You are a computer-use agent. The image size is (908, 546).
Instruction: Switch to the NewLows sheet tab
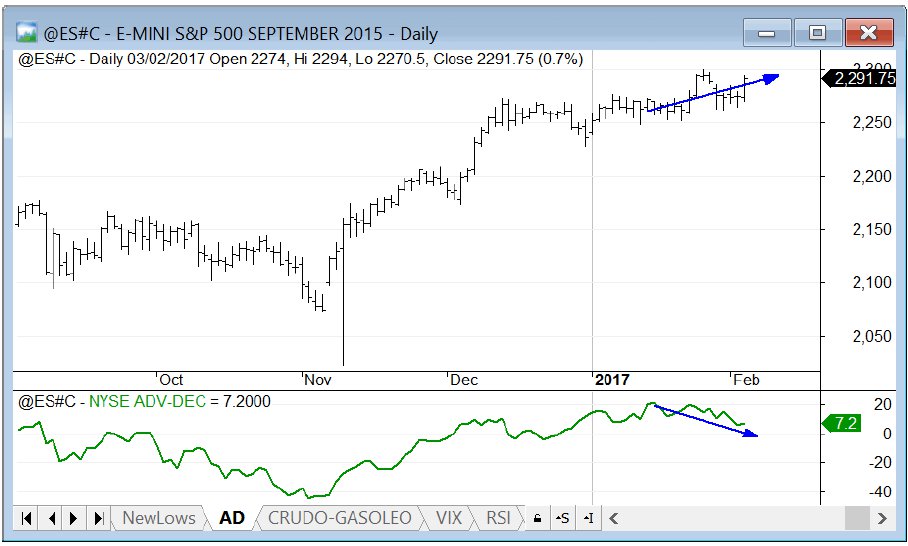click(159, 518)
